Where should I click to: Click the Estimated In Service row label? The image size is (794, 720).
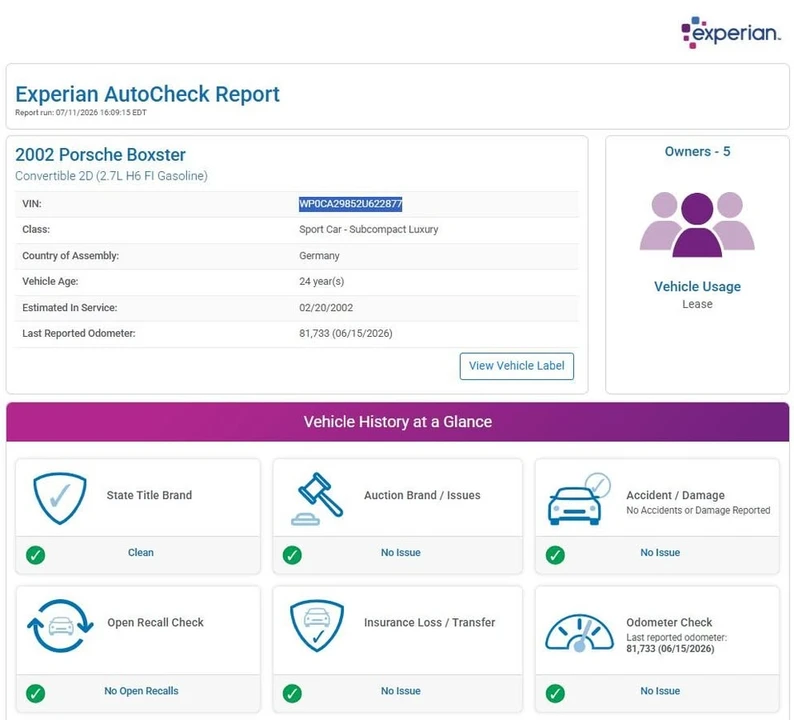[70, 308]
